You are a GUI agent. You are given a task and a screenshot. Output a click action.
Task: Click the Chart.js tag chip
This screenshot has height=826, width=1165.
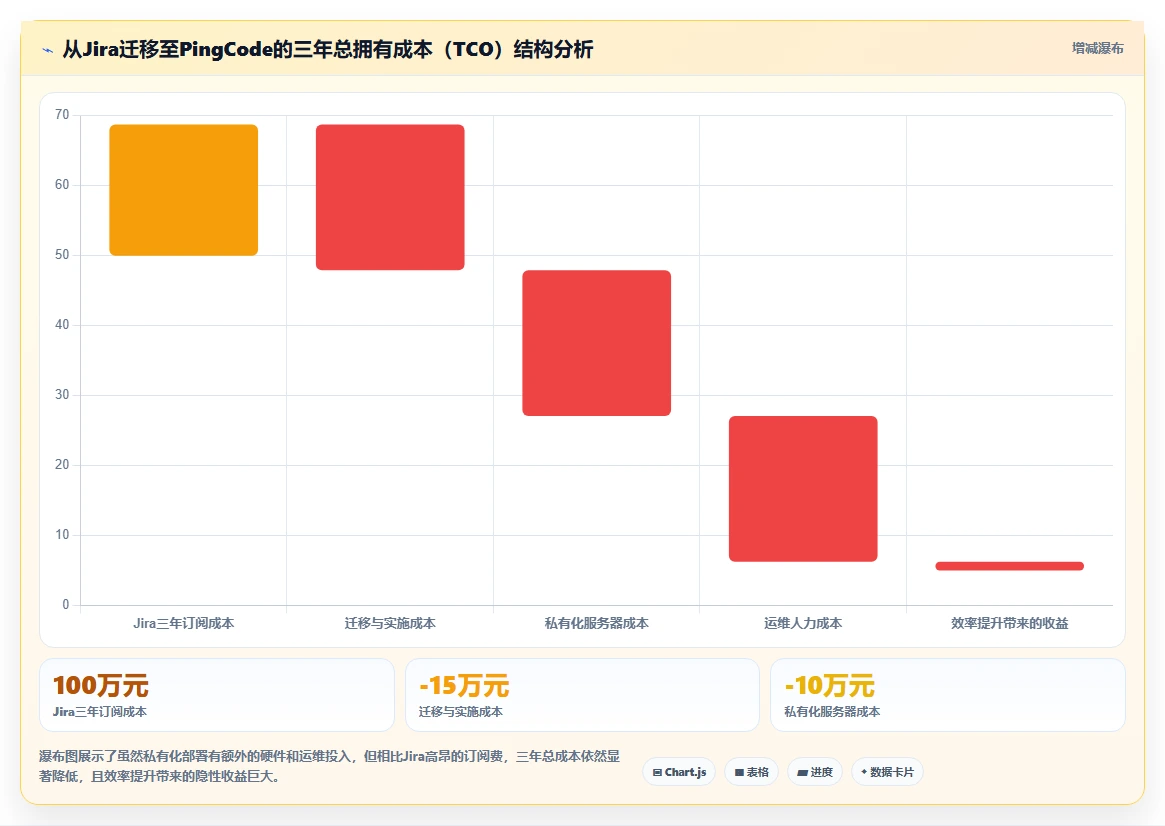click(x=679, y=772)
